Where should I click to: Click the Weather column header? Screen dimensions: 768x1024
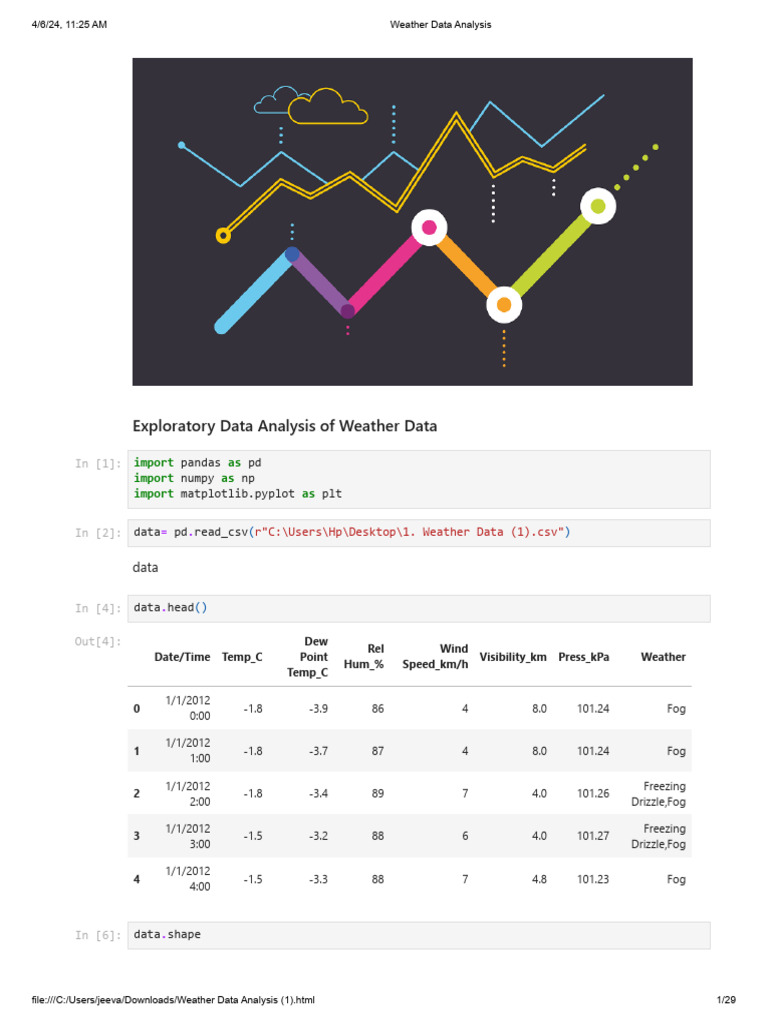(663, 657)
